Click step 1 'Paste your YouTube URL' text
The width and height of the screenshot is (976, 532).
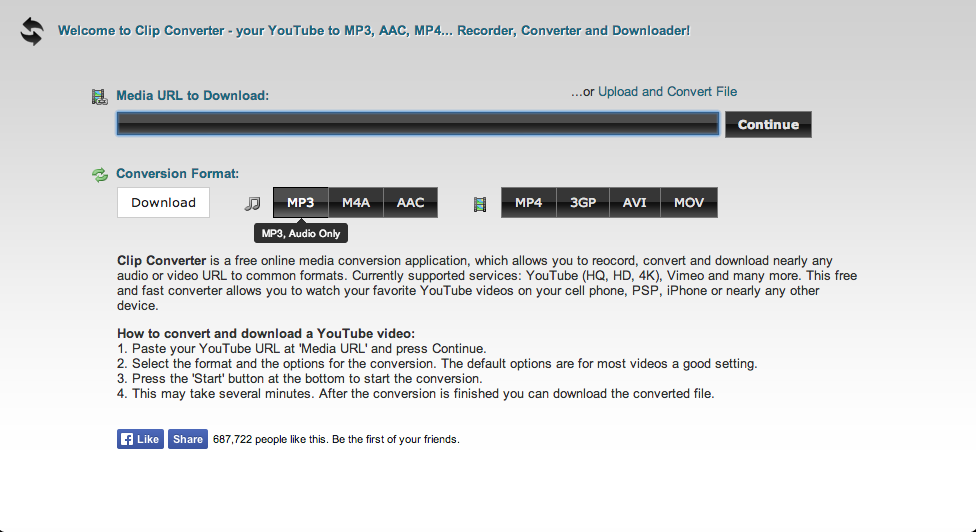302,348
